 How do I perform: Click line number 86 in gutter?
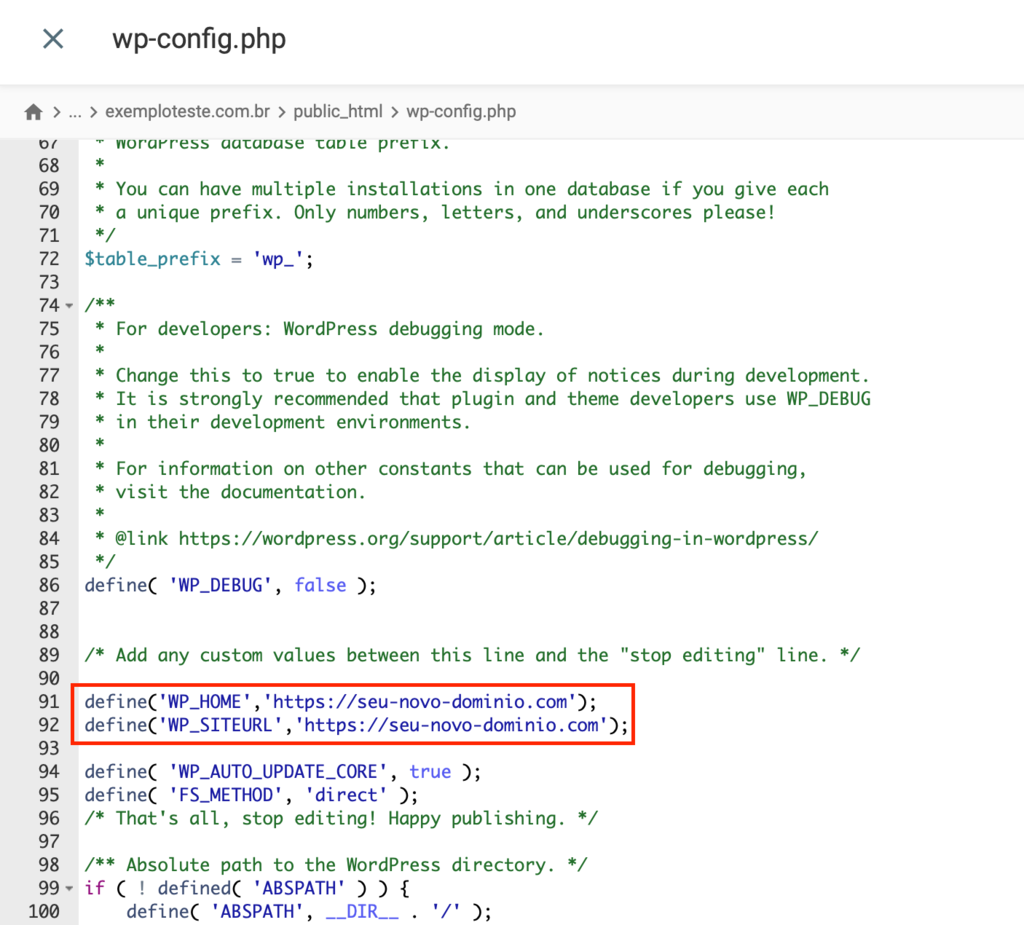[49, 585]
